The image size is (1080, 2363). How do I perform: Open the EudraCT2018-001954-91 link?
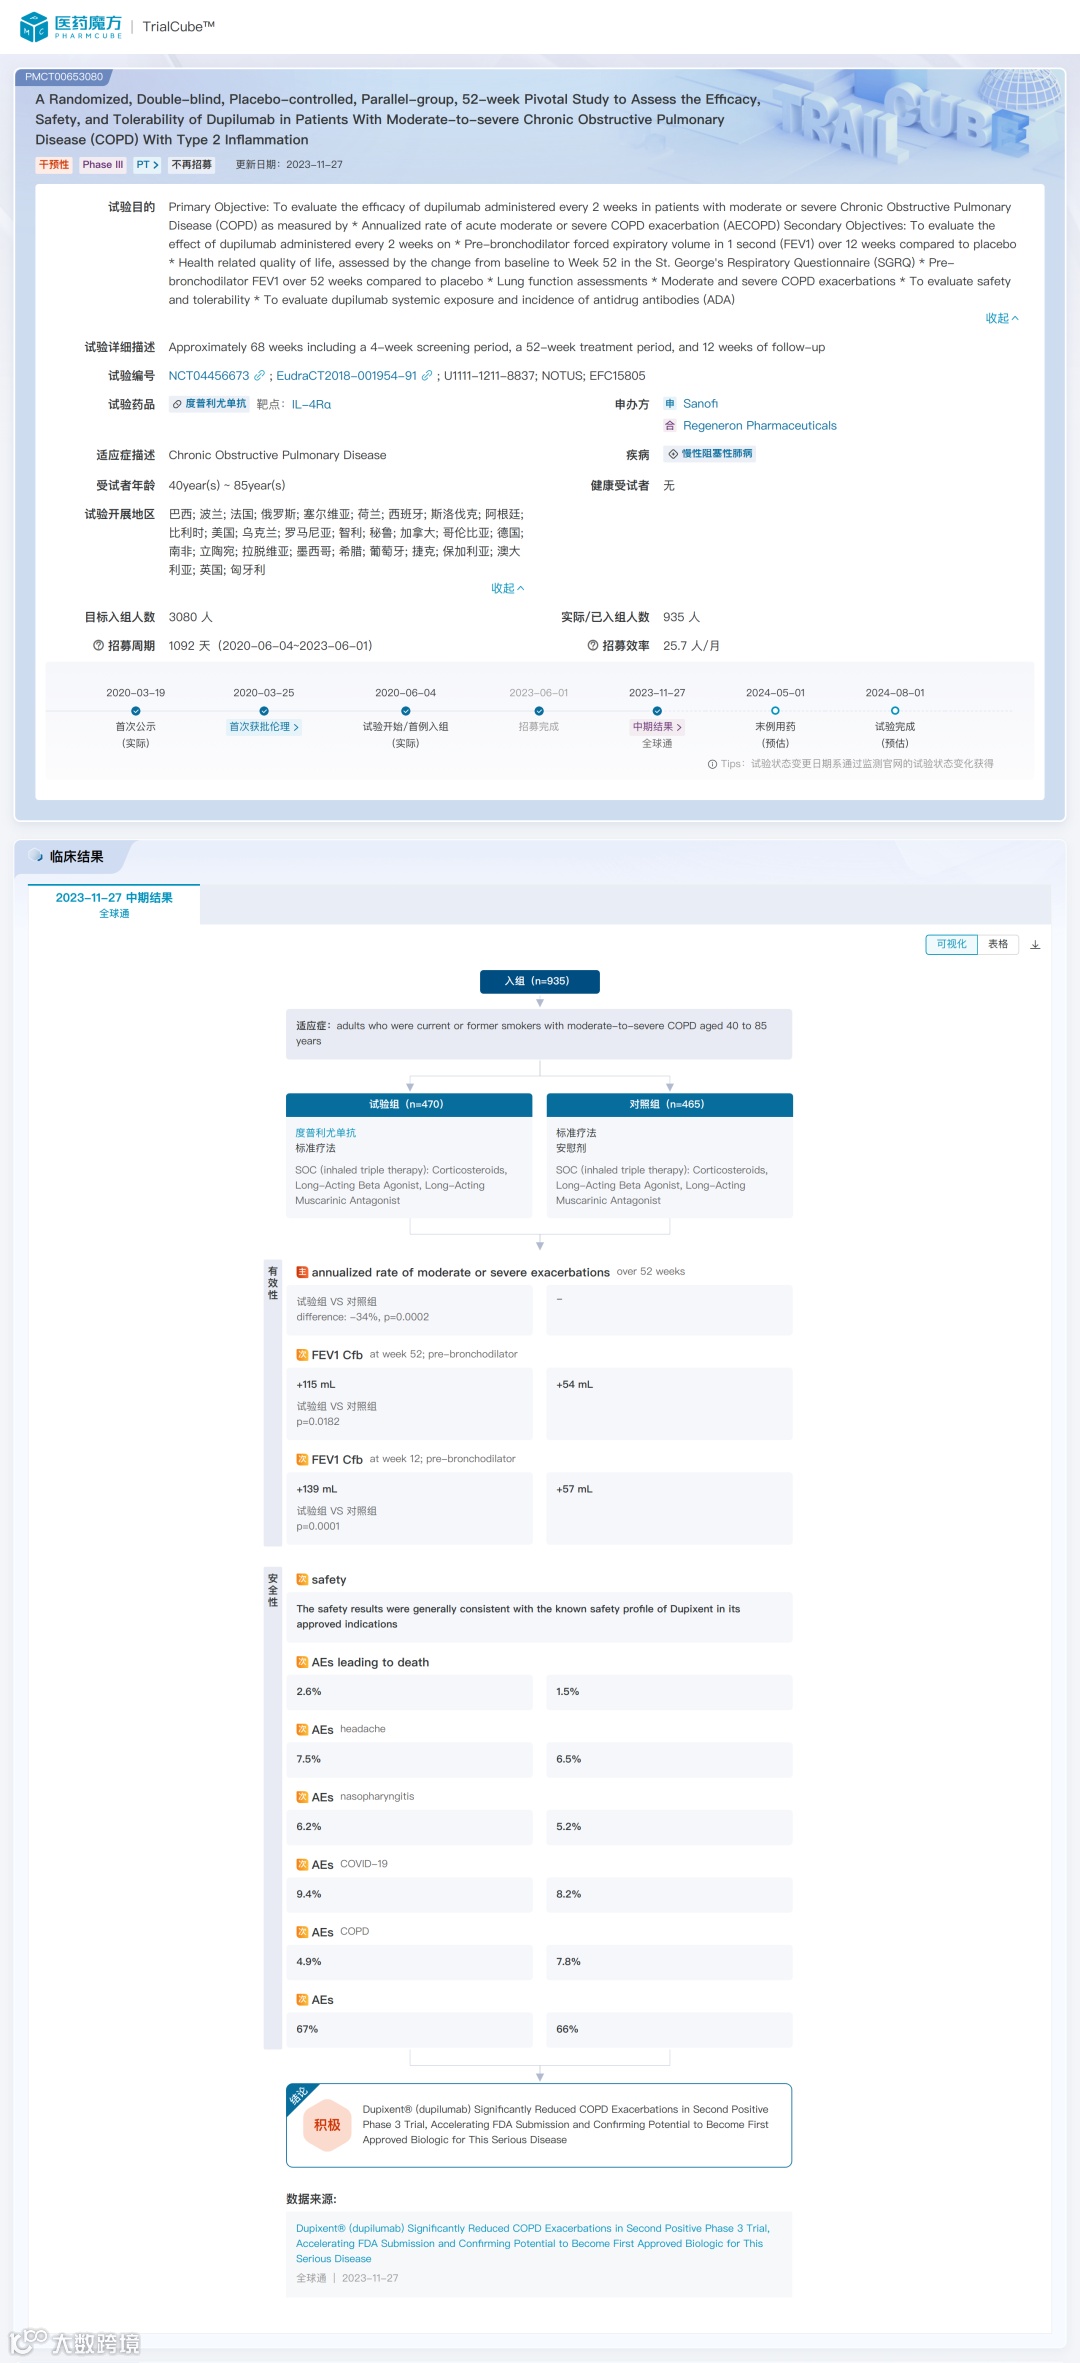coord(346,376)
